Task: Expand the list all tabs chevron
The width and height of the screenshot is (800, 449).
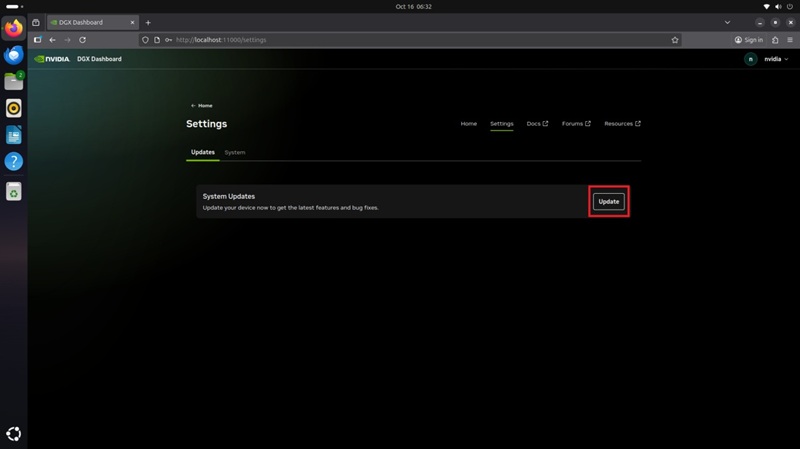Action: point(728,22)
